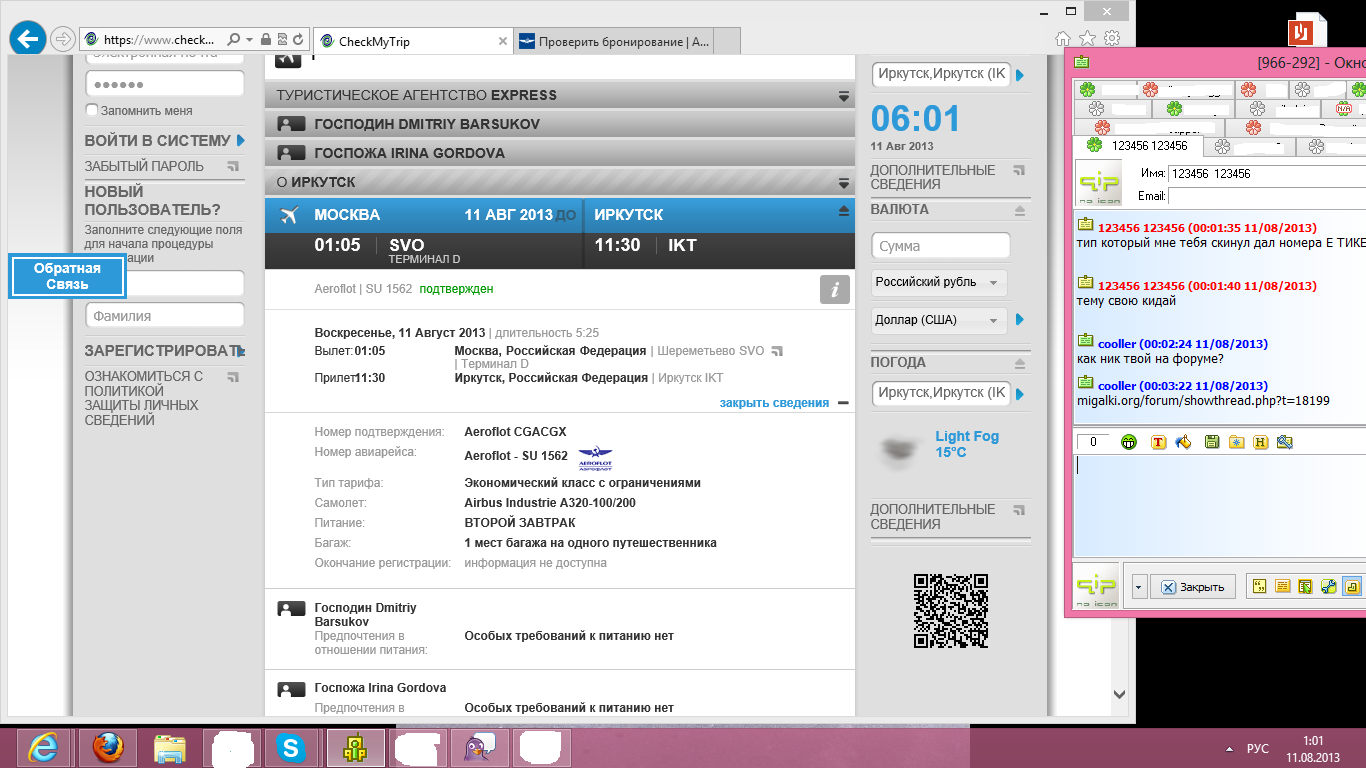Click the green save icon in chat toolbar
This screenshot has width=1366, height=768.
1212,442
